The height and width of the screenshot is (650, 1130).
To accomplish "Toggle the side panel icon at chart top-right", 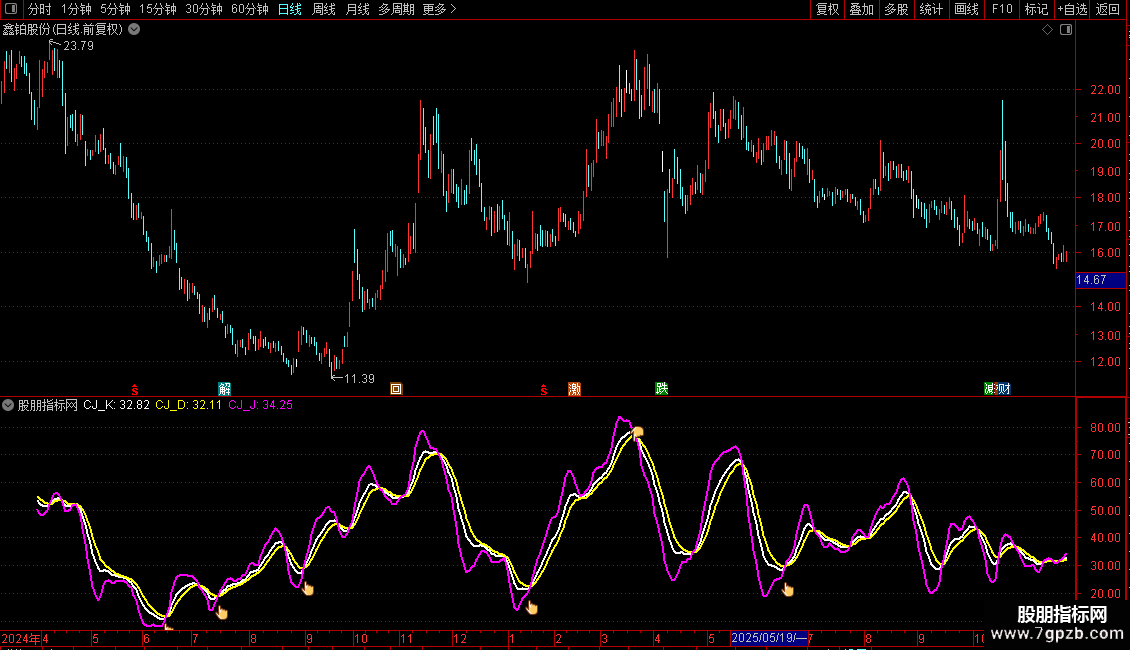I will pos(1066,30).
